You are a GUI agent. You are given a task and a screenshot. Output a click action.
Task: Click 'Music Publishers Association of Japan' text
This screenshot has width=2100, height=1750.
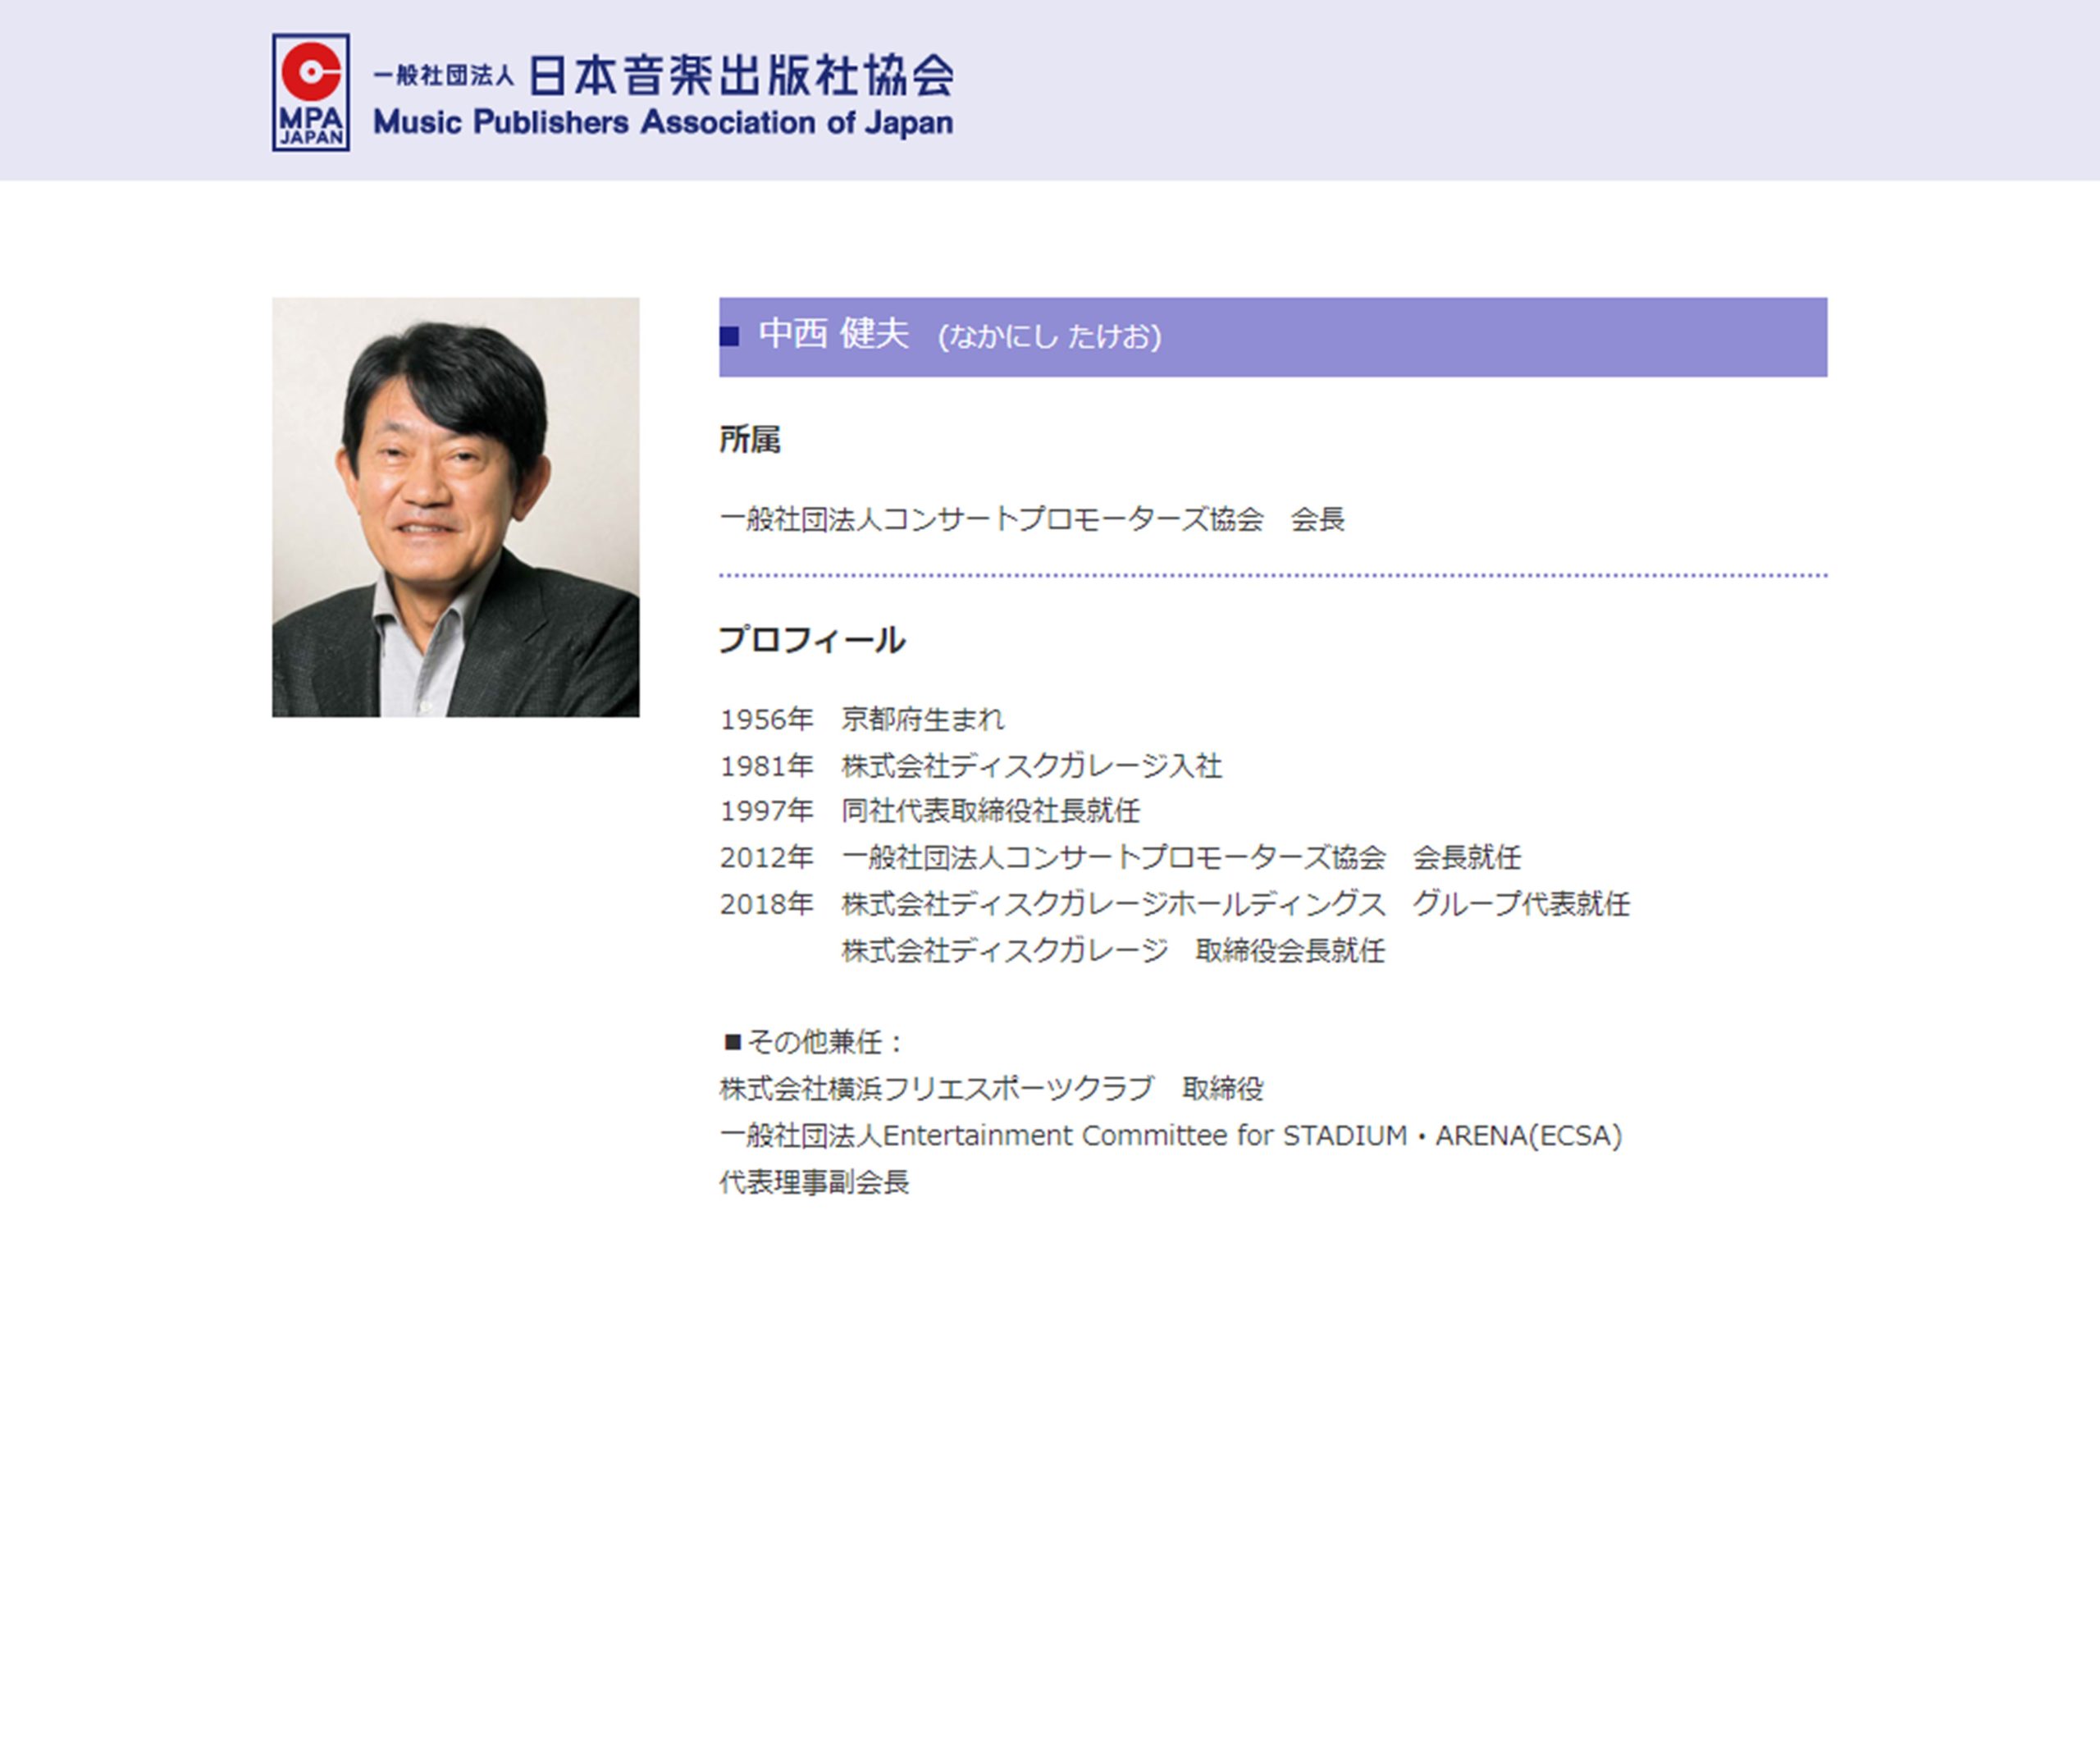(663, 123)
